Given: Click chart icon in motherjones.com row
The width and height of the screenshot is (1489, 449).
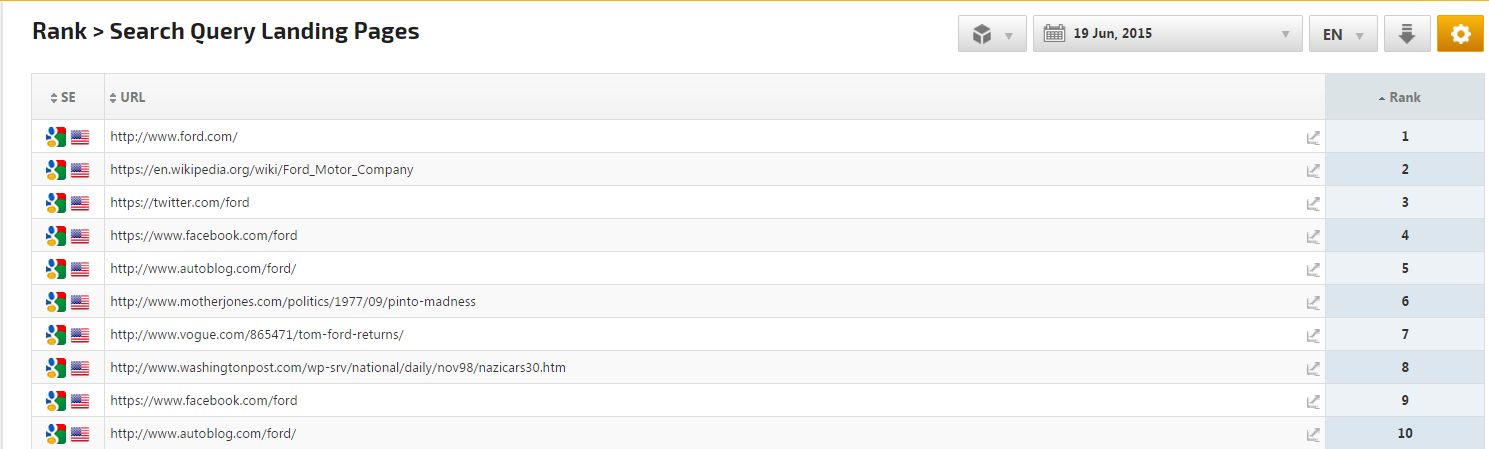Looking at the screenshot, I should pos(1313,302).
